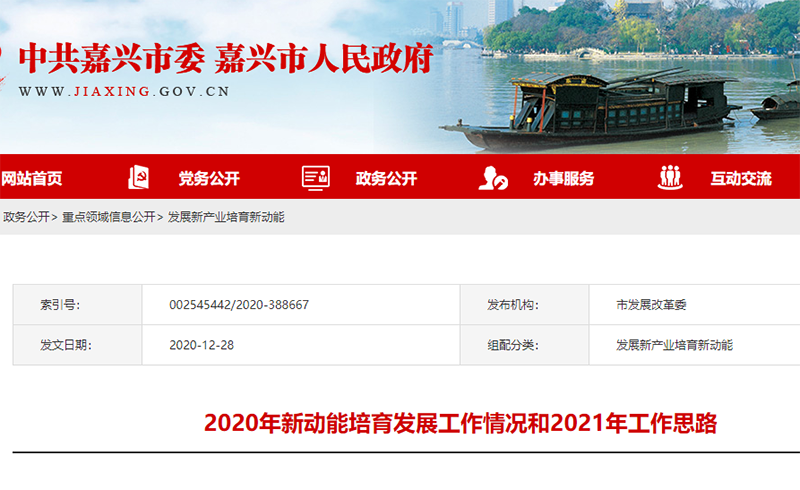Click the people group icon beside 互动交流
800x490 pixels.
[x=670, y=178]
